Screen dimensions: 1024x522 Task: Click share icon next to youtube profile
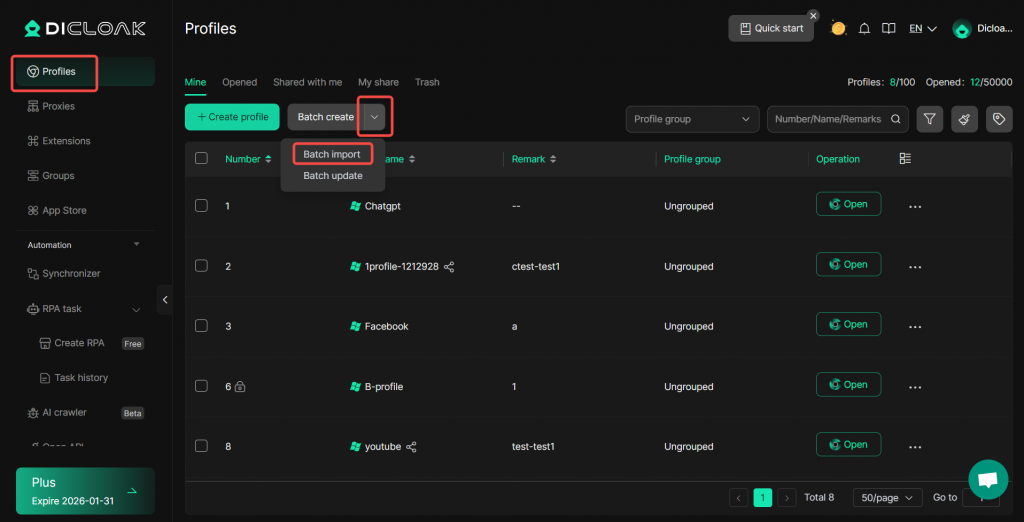click(411, 447)
